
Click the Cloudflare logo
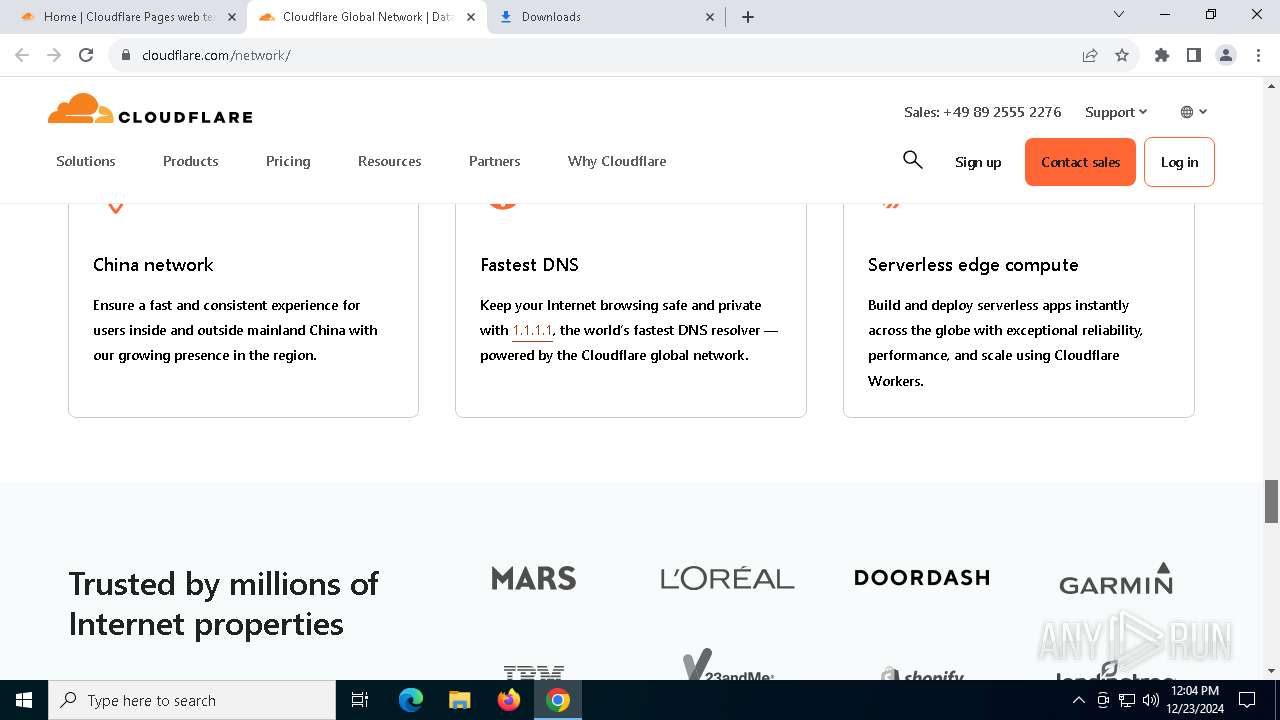(x=150, y=109)
